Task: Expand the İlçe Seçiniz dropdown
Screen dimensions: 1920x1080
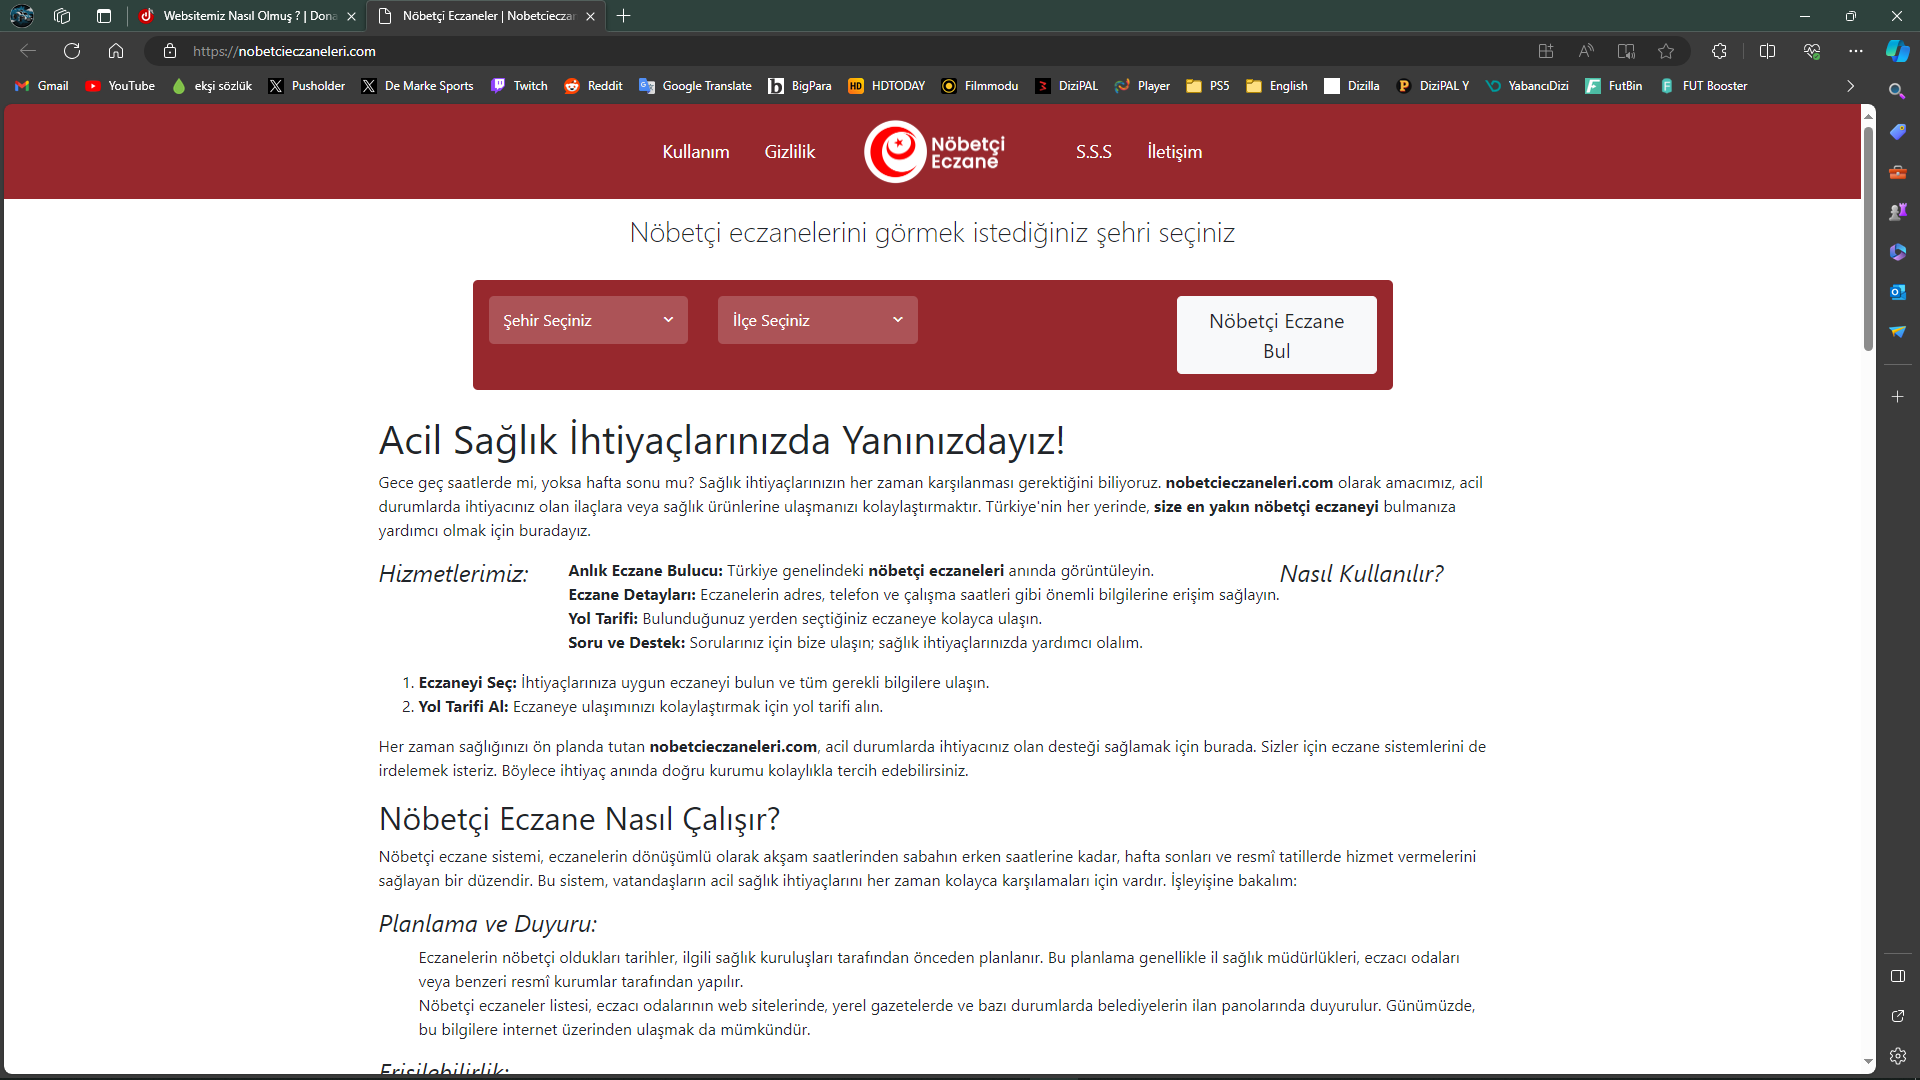Action: pos(817,320)
